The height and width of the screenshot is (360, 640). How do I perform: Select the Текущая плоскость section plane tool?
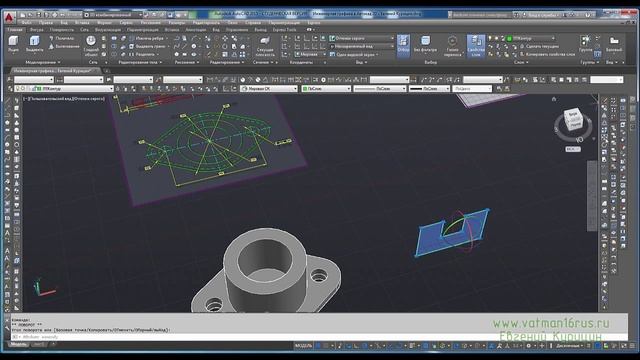click(x=264, y=45)
